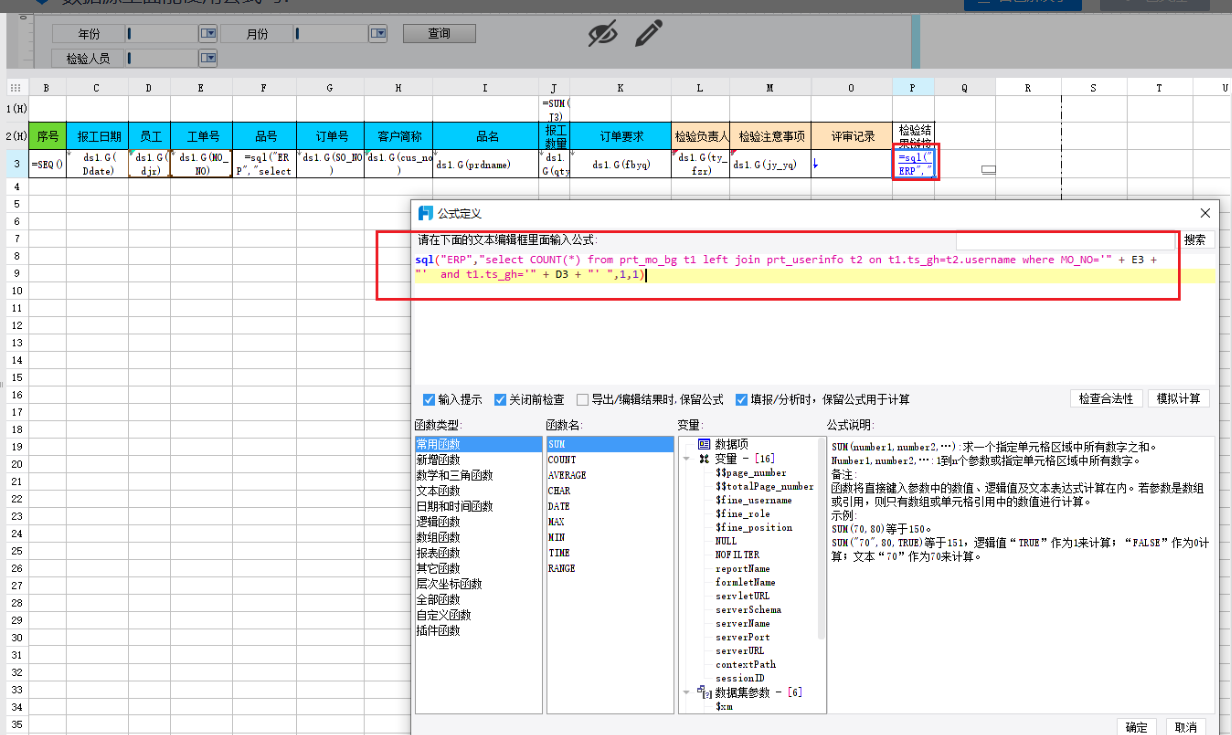Uncheck 关闭前检查 checkbox
1232x735 pixels.
tap(500, 399)
